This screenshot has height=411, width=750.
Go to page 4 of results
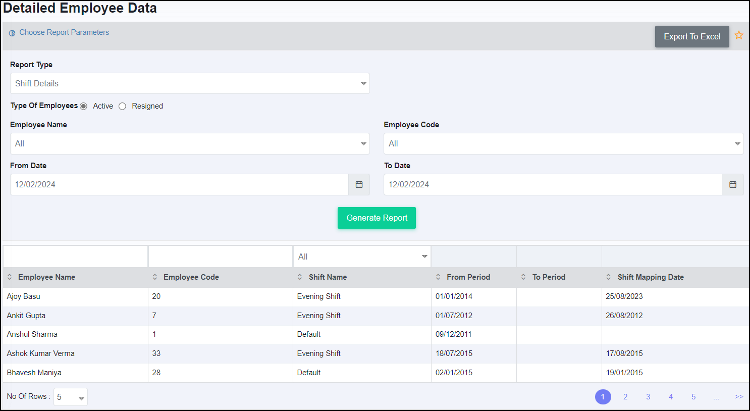click(x=670, y=397)
